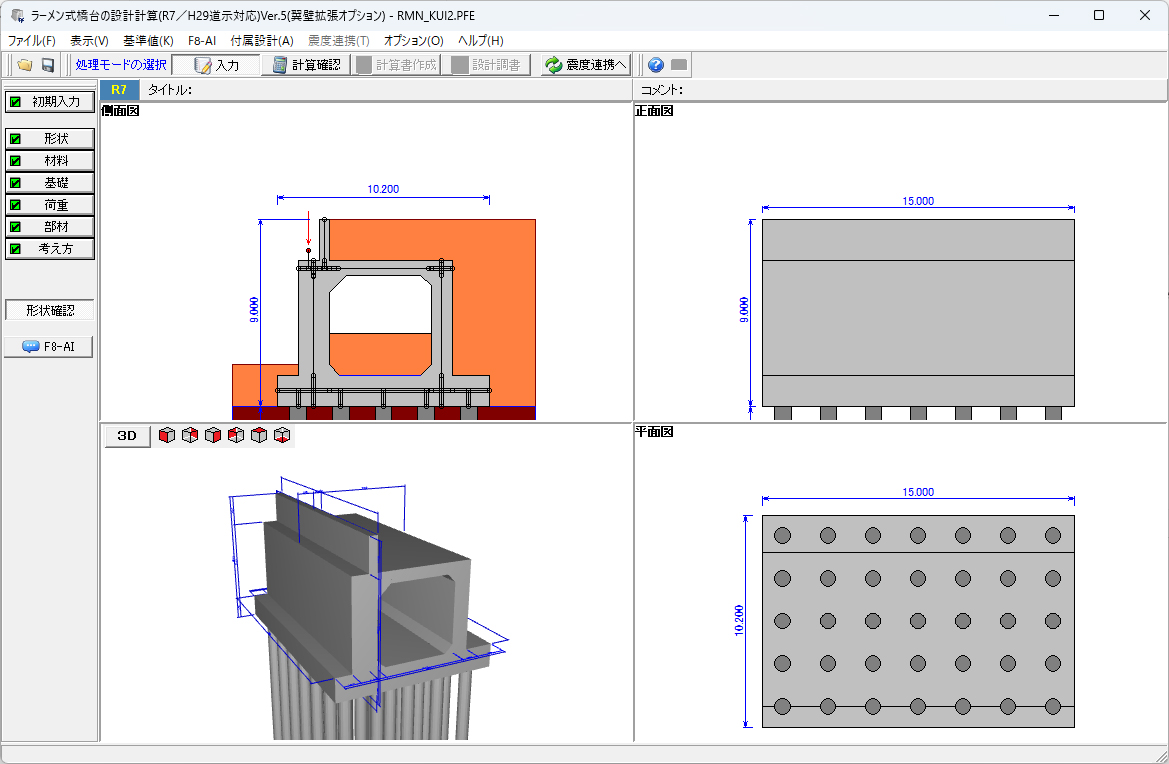Launch 震度連携へ seismic linkage

tap(586, 65)
